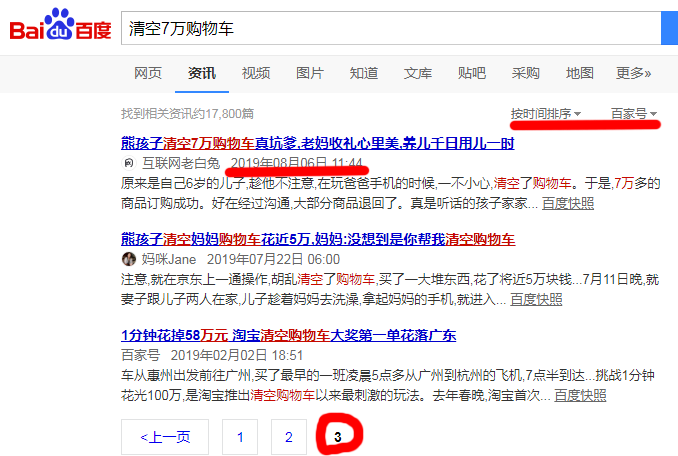This screenshot has height=456, width=678.
Task: Open the article 熊孩子清空妈妈购物车花近5万
Action: [x=318, y=239]
